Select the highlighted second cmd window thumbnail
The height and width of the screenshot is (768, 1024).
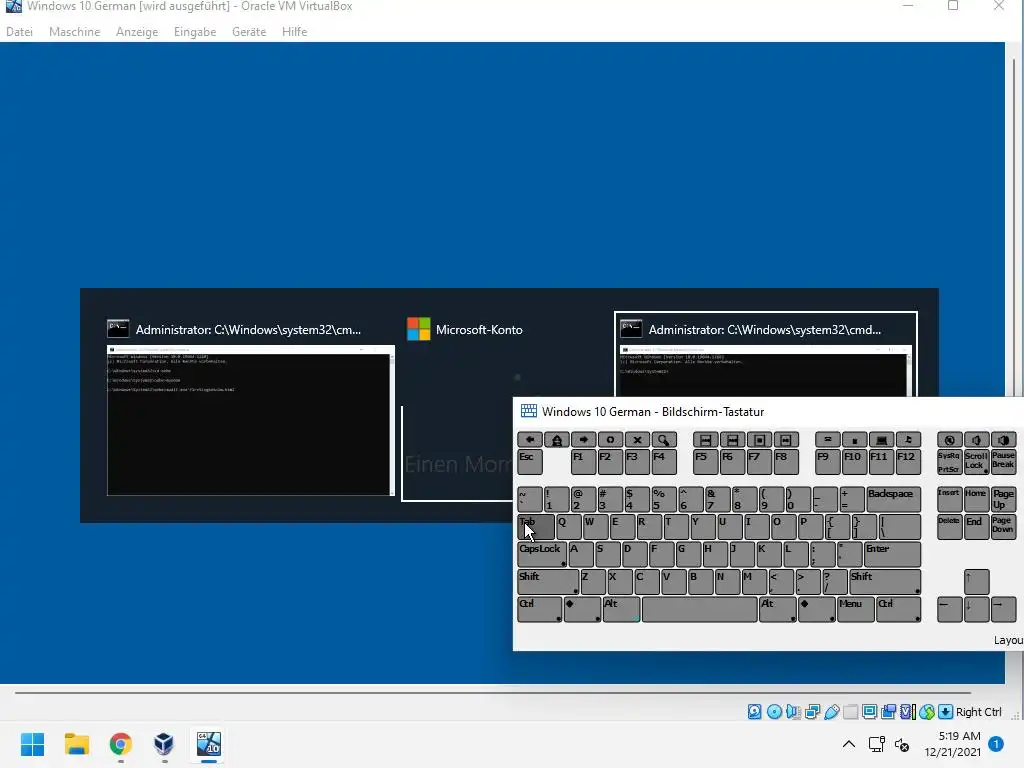[765, 355]
